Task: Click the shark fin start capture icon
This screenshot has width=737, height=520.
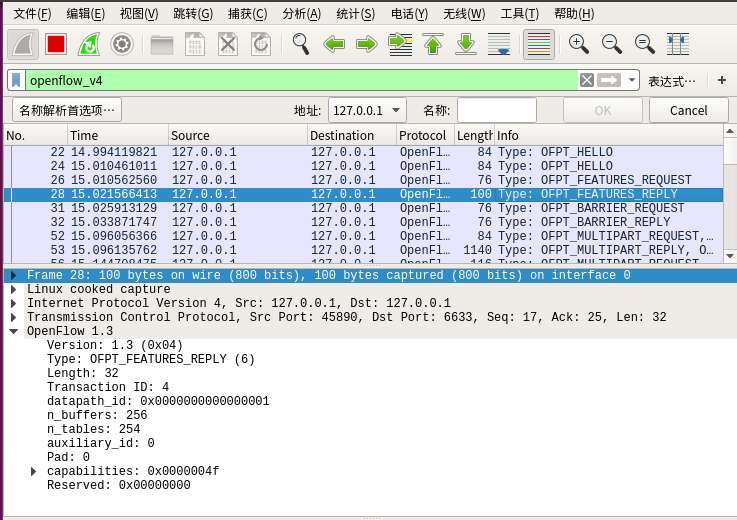Action: point(23,45)
